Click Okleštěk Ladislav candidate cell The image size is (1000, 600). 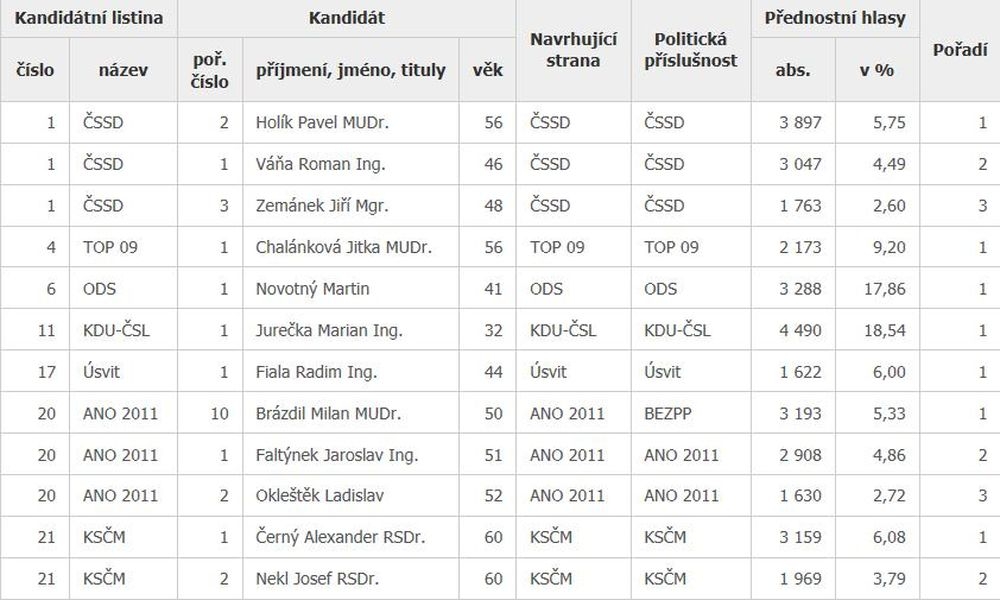pos(350,495)
